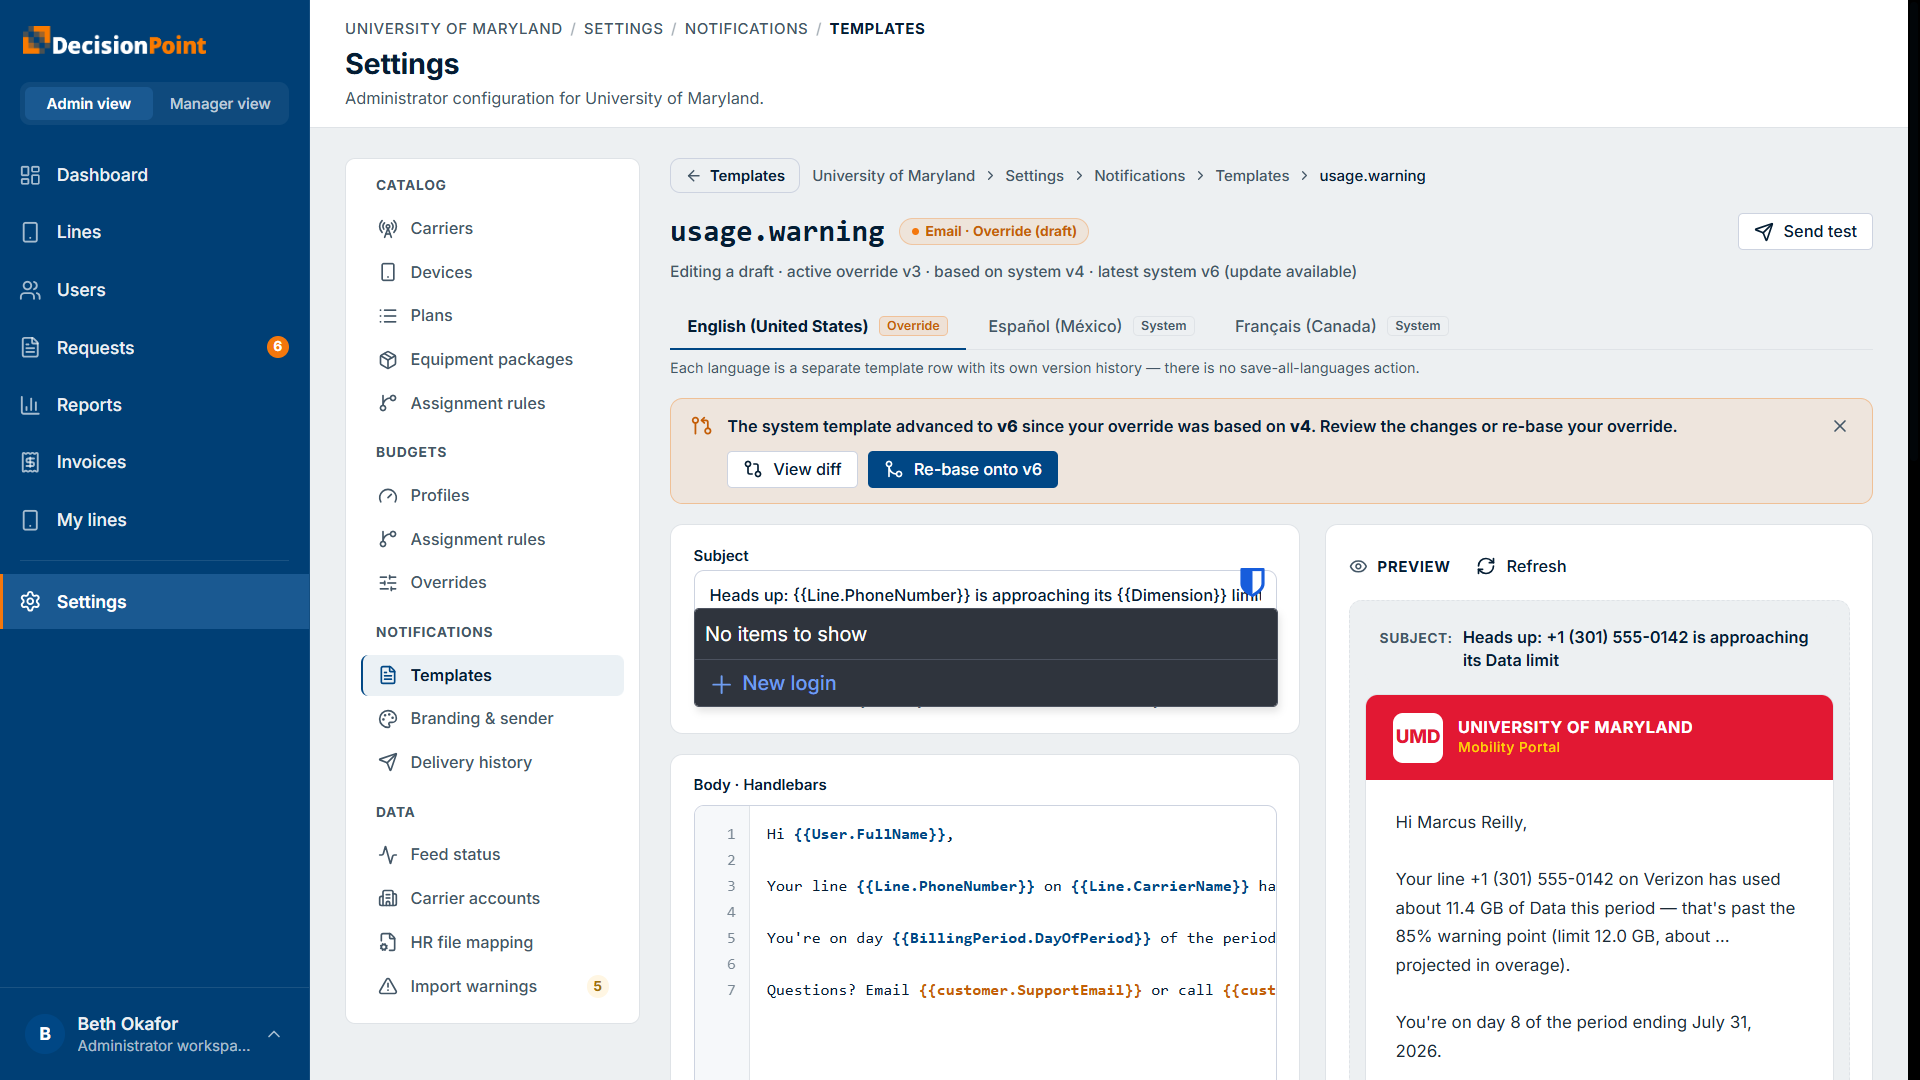Click the Feed status pulse icon
The image size is (1920, 1080).
[388, 855]
